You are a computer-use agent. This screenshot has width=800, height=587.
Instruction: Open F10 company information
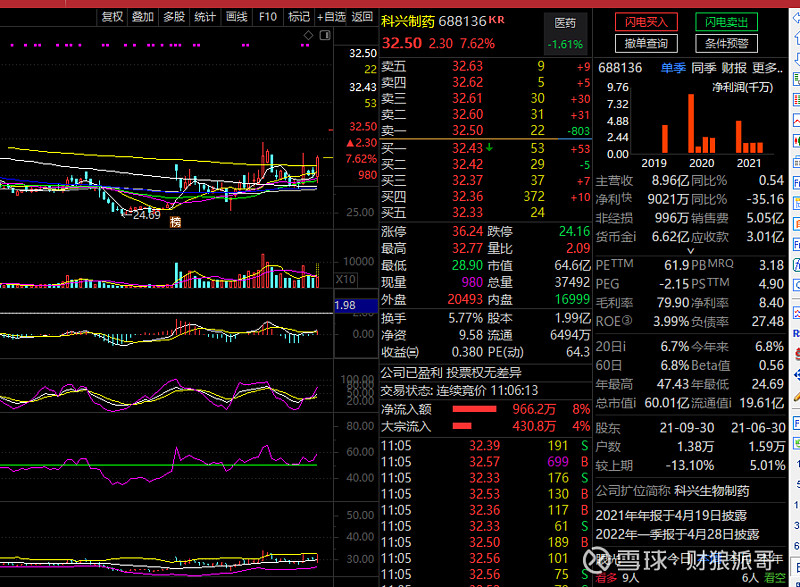click(268, 17)
